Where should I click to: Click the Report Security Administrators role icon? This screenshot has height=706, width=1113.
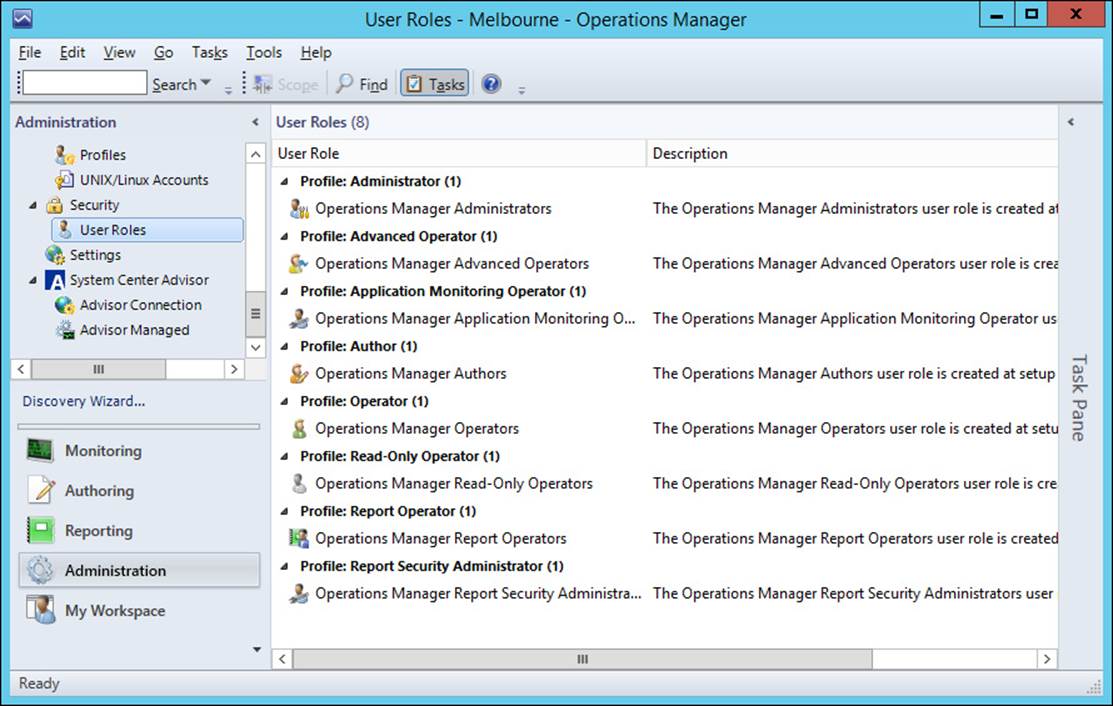coord(299,593)
